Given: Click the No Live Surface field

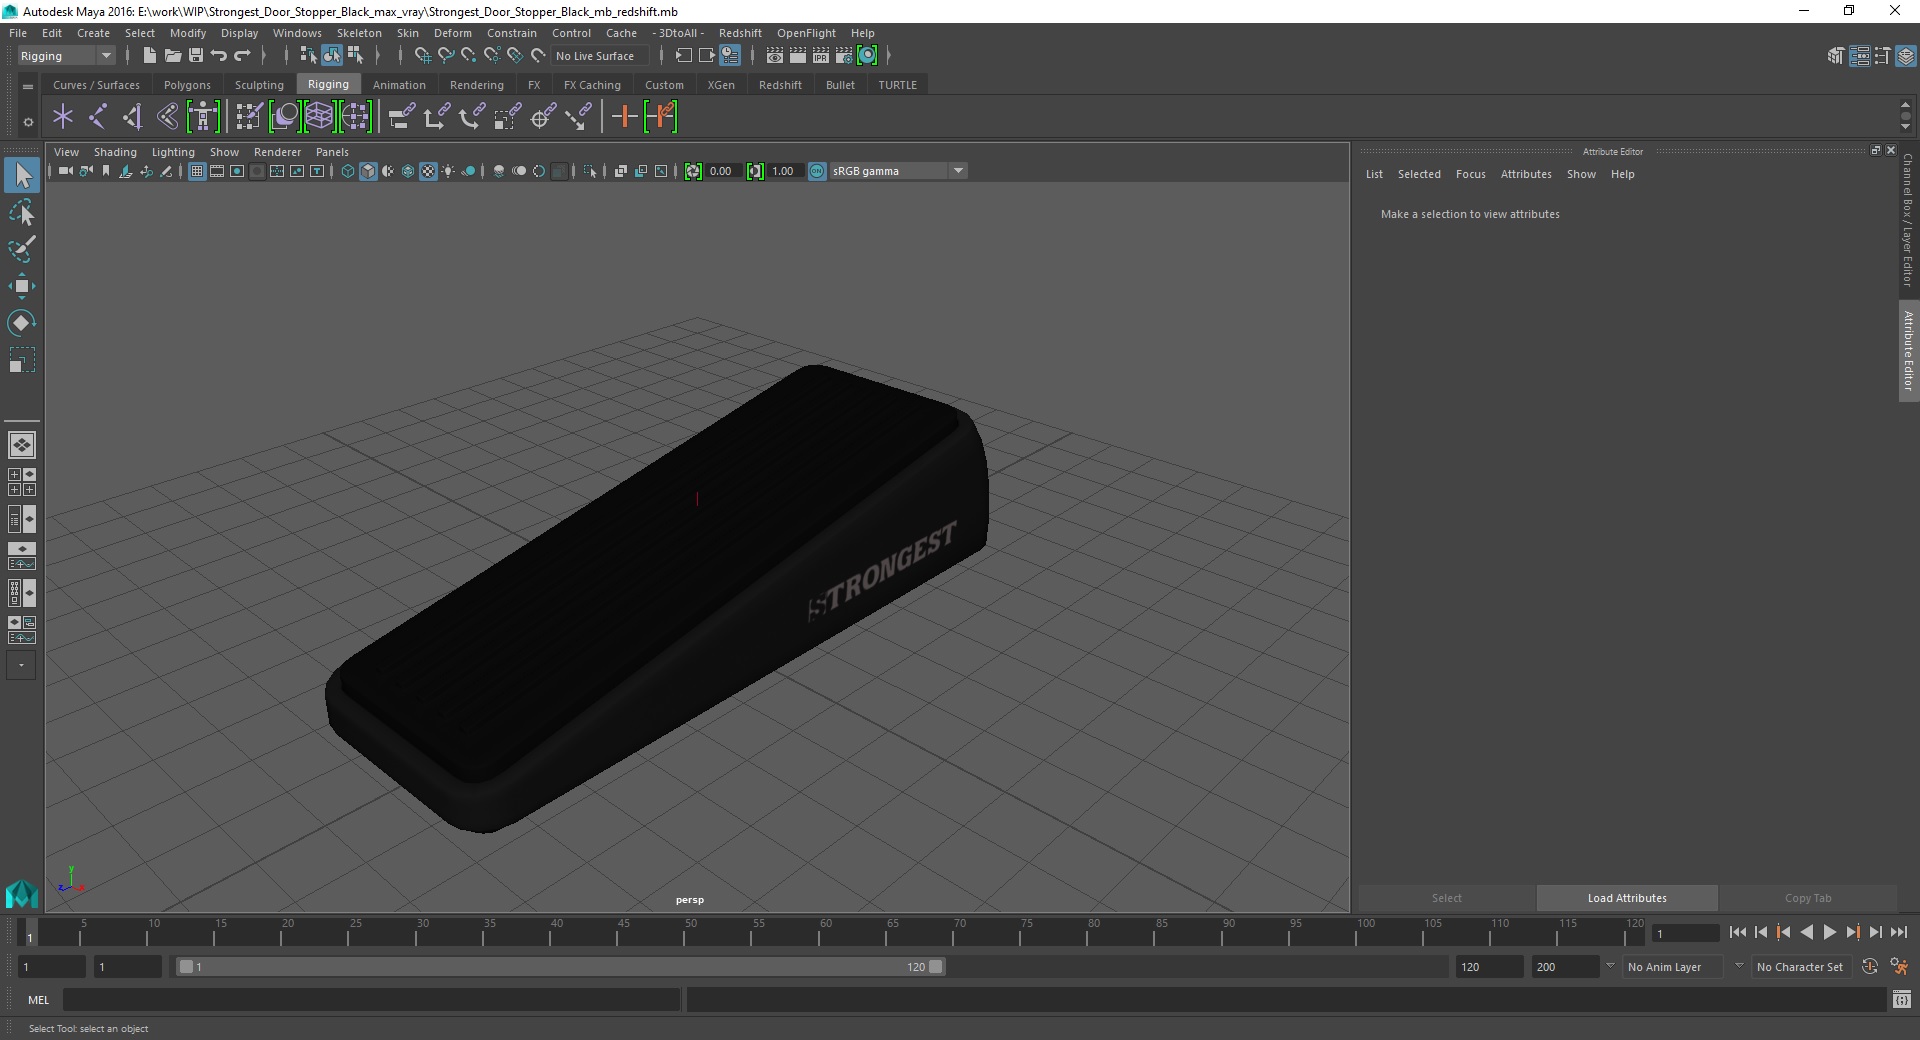Looking at the screenshot, I should pos(600,56).
